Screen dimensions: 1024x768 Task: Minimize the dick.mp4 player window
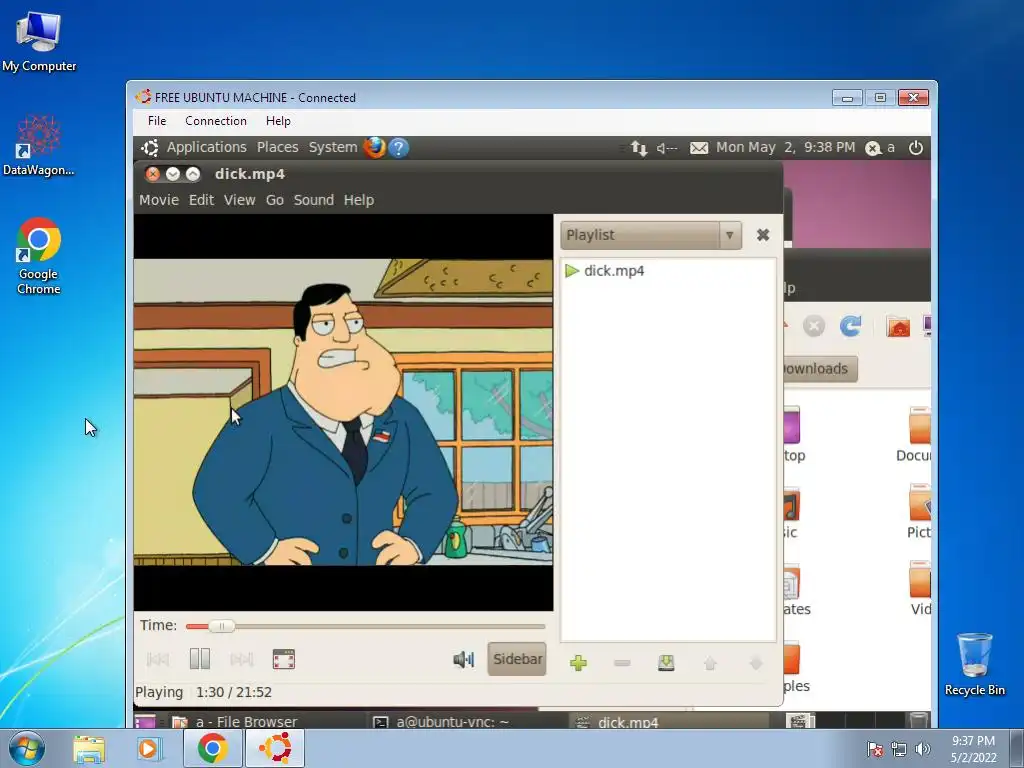coord(172,174)
